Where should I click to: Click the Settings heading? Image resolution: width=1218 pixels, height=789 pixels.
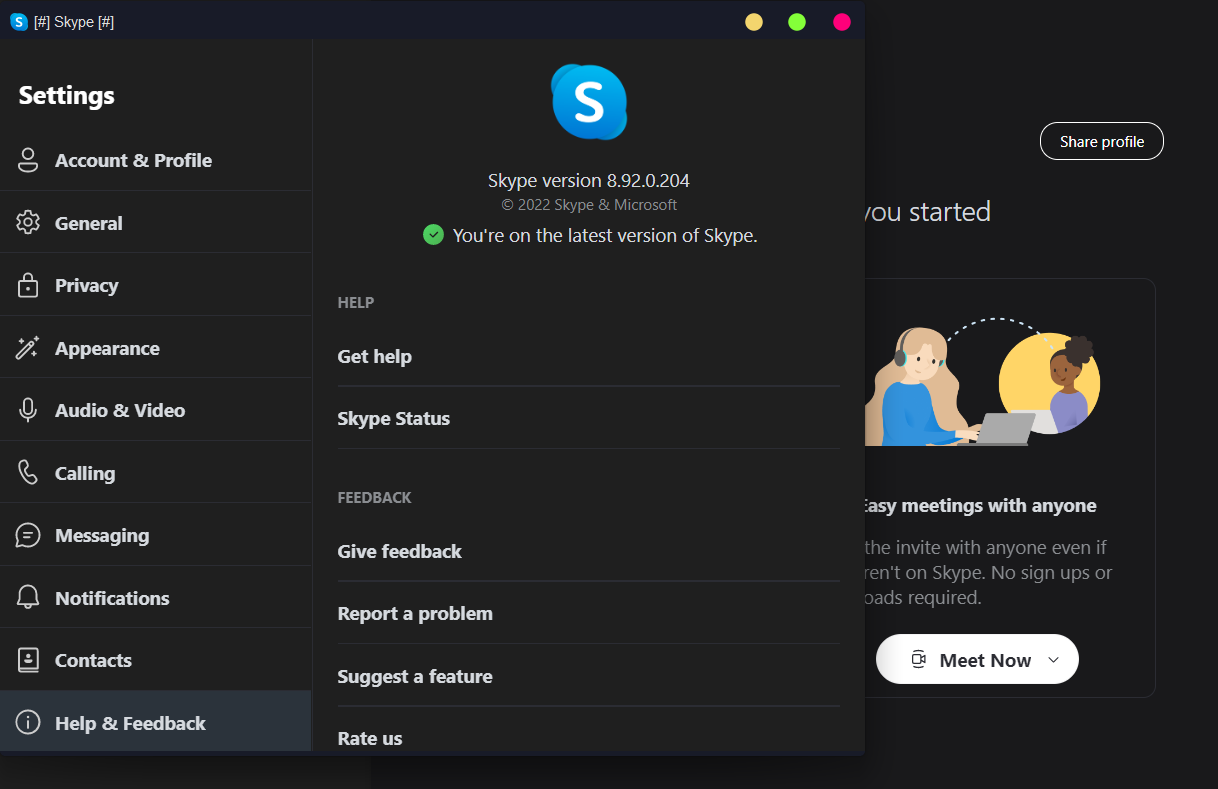click(66, 95)
